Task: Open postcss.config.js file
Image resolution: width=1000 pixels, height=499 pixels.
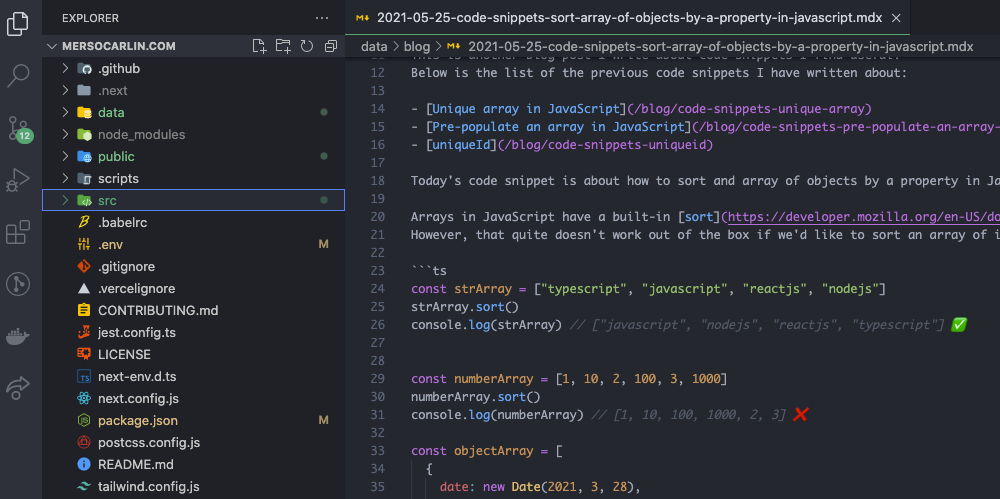Action: coord(194,443)
